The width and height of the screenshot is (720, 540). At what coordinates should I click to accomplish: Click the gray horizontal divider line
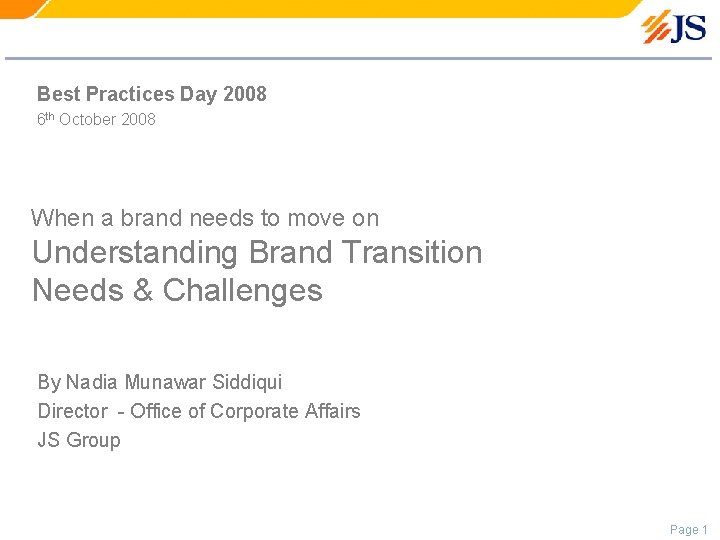[358, 58]
